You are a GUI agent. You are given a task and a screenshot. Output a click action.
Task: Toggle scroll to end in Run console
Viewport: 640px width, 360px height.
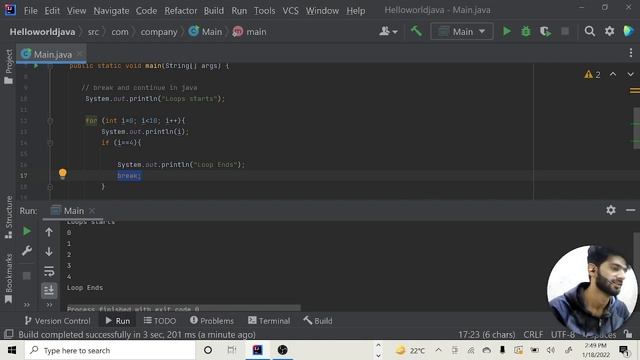click(49, 290)
